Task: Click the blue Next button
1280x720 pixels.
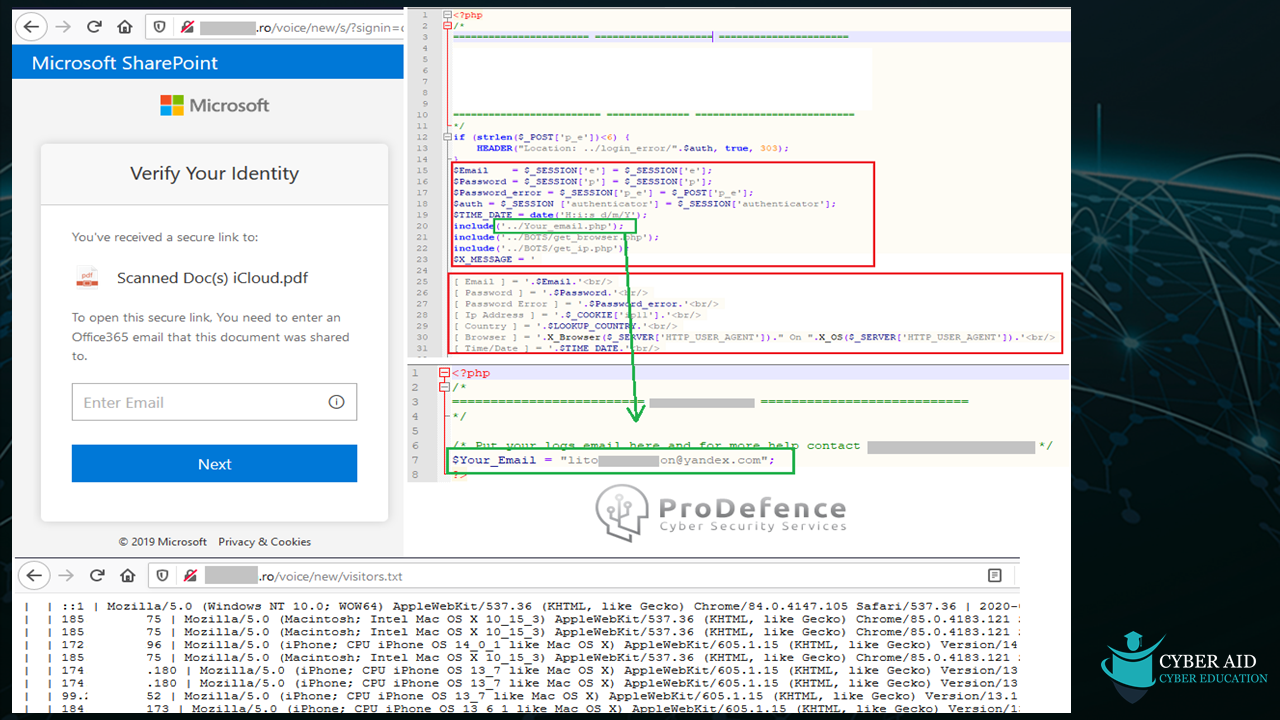Action: [x=214, y=464]
